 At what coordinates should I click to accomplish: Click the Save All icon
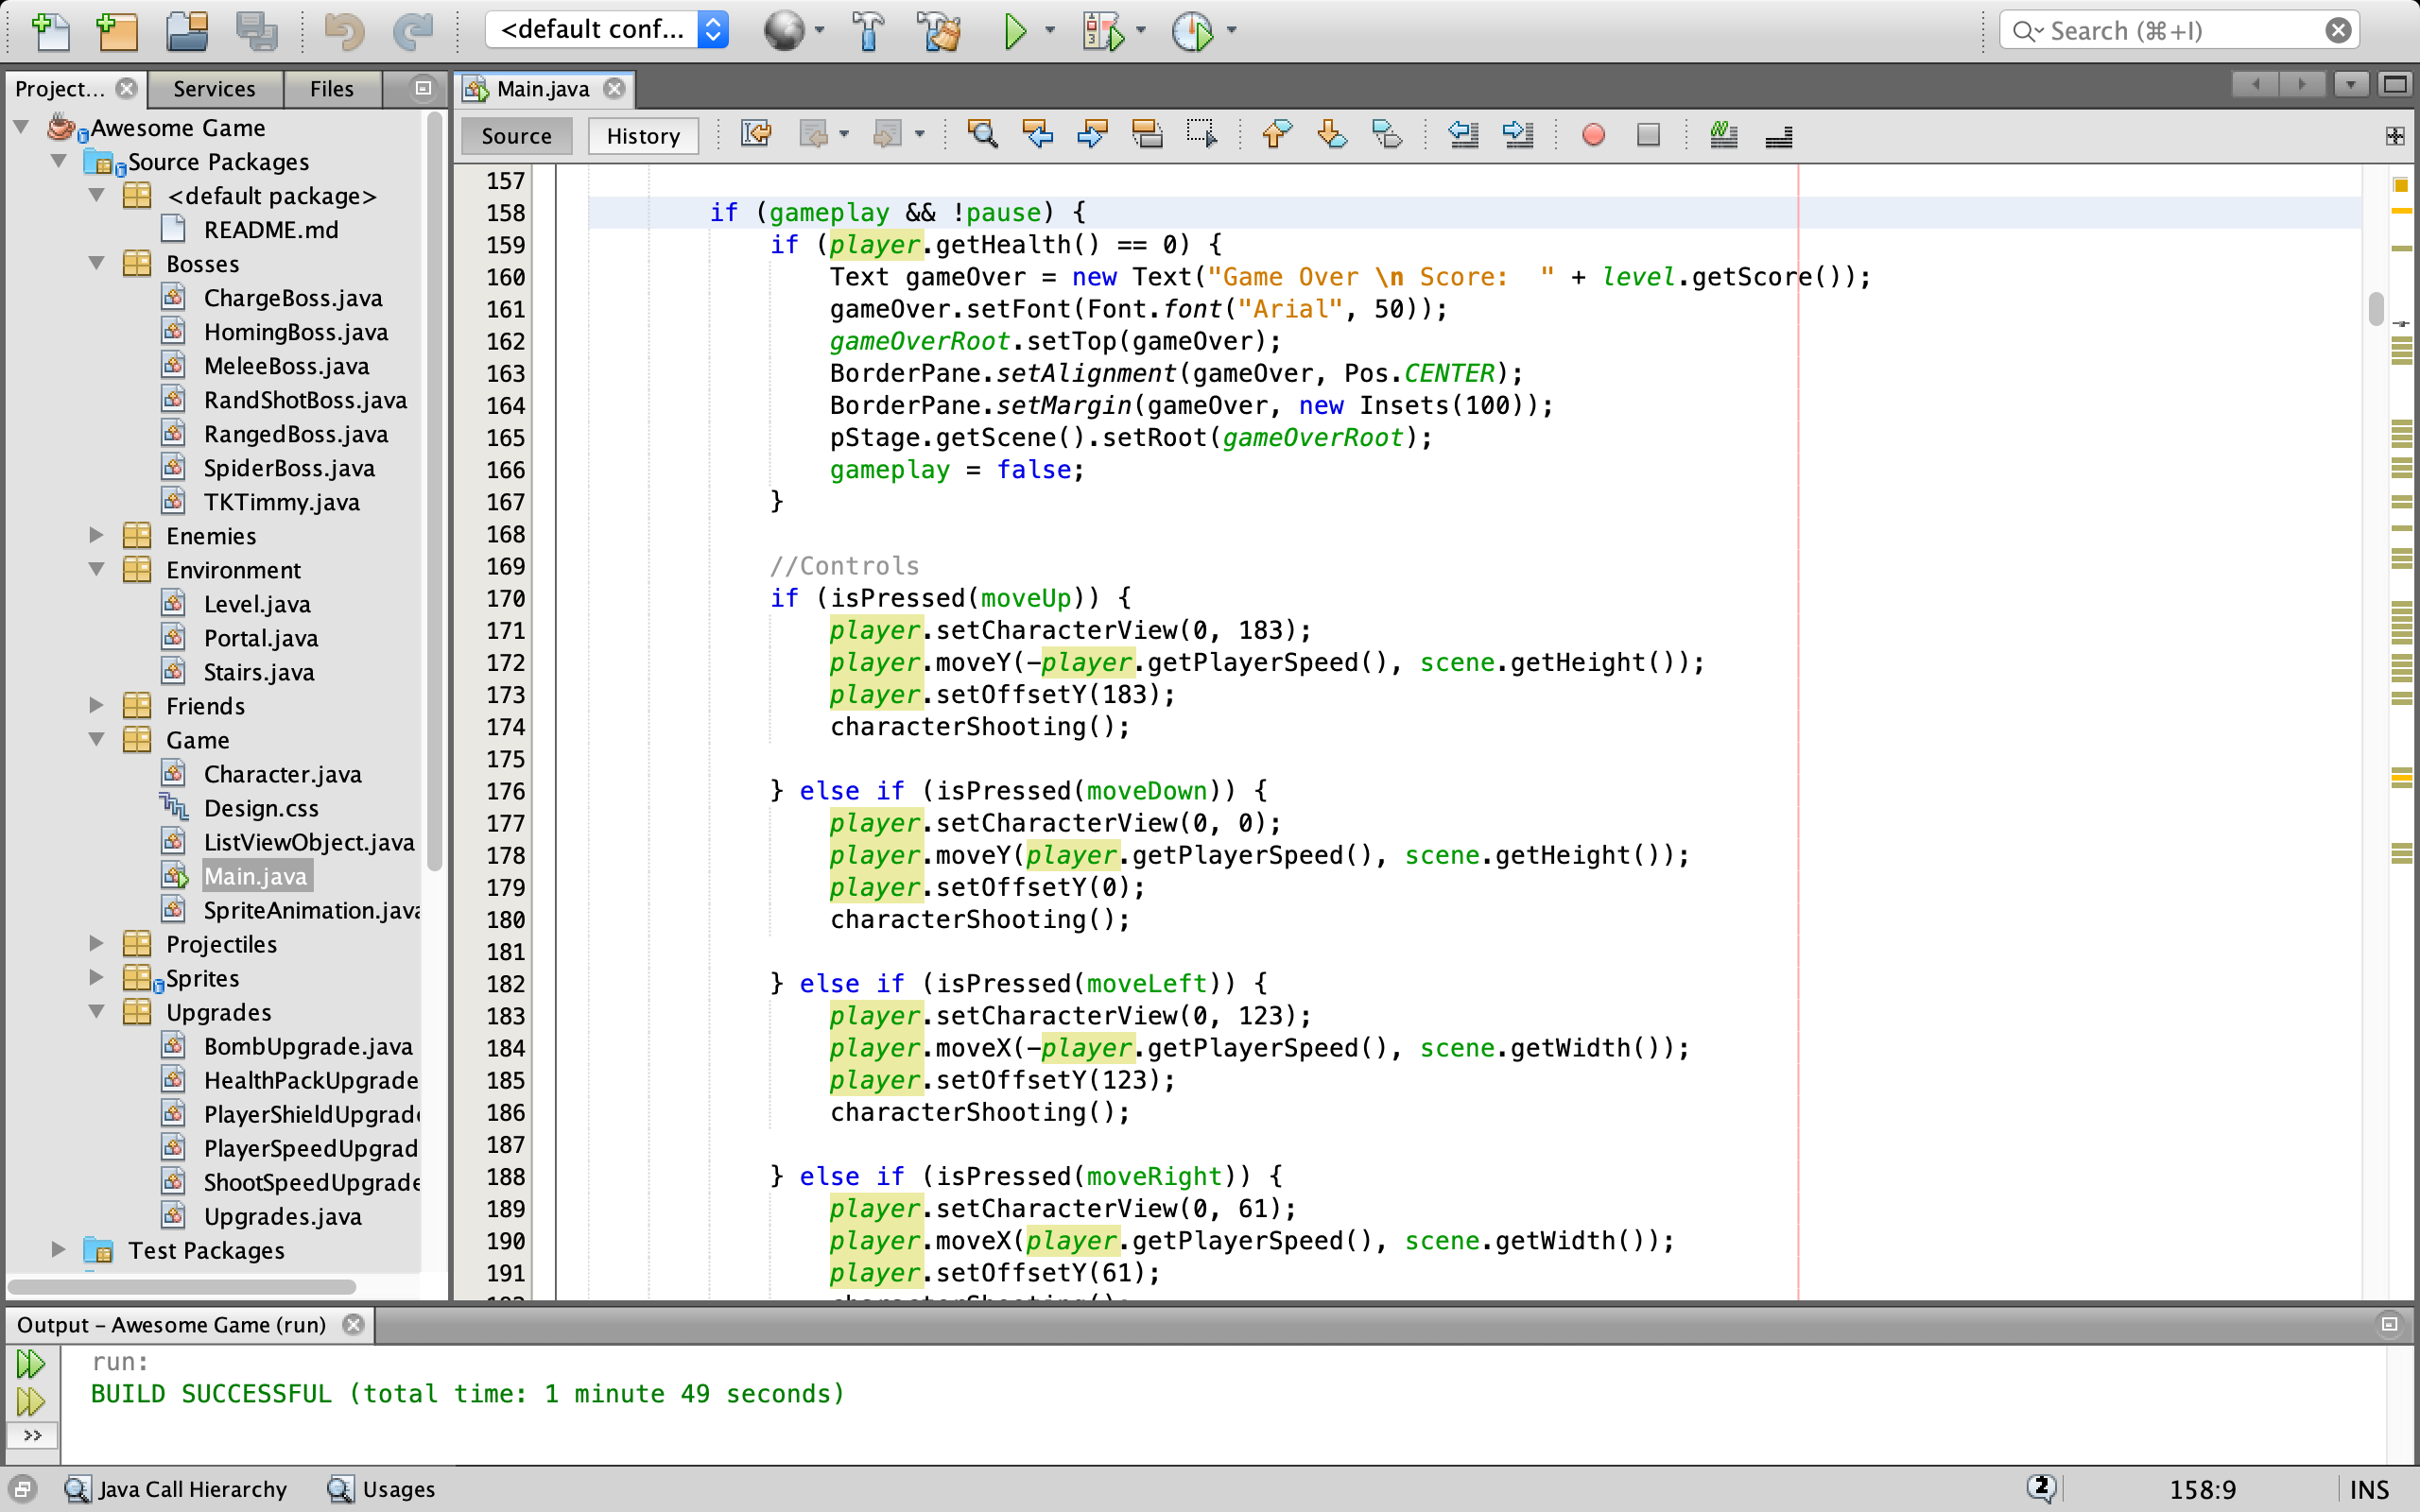tap(256, 32)
